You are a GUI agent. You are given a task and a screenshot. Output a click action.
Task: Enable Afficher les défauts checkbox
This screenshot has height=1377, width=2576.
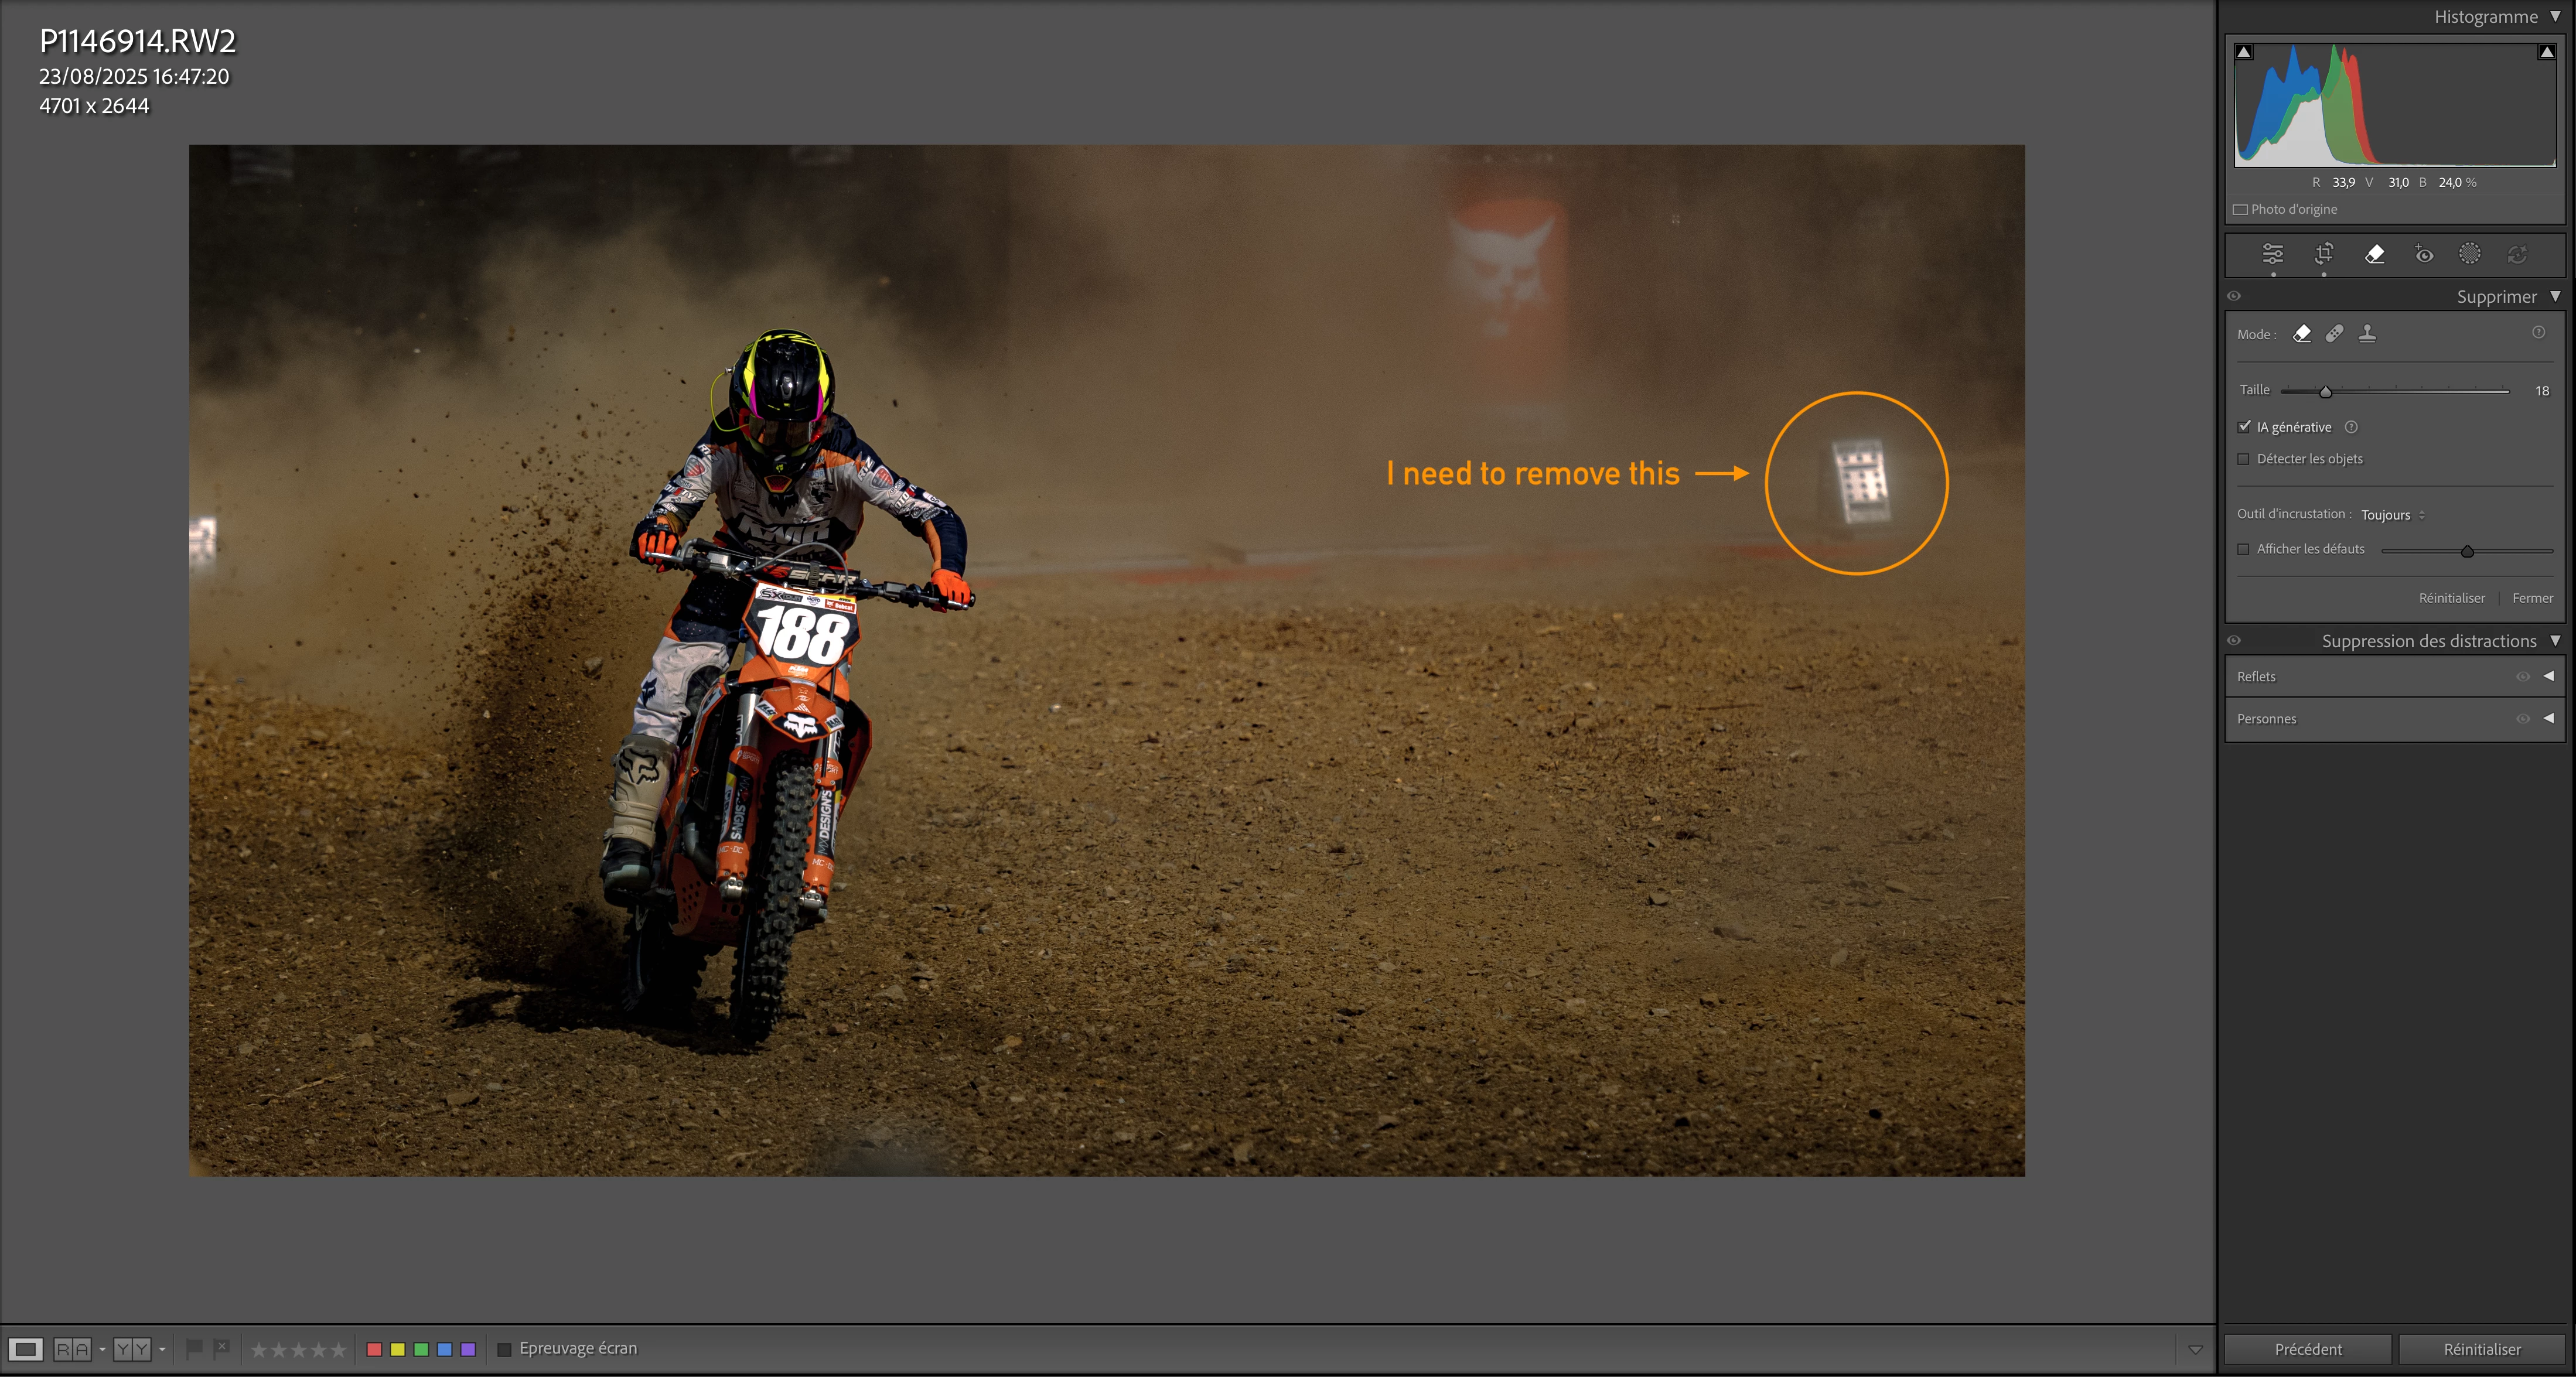[2244, 549]
